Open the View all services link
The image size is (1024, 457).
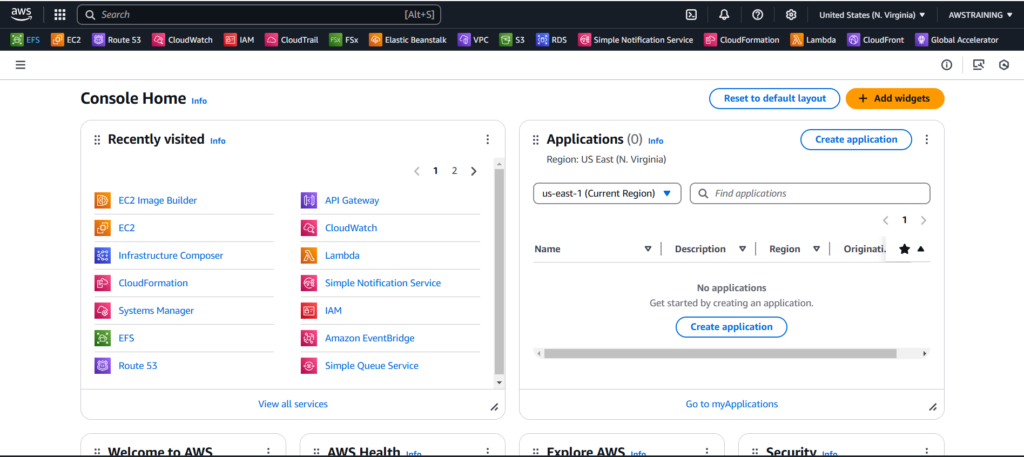293,404
